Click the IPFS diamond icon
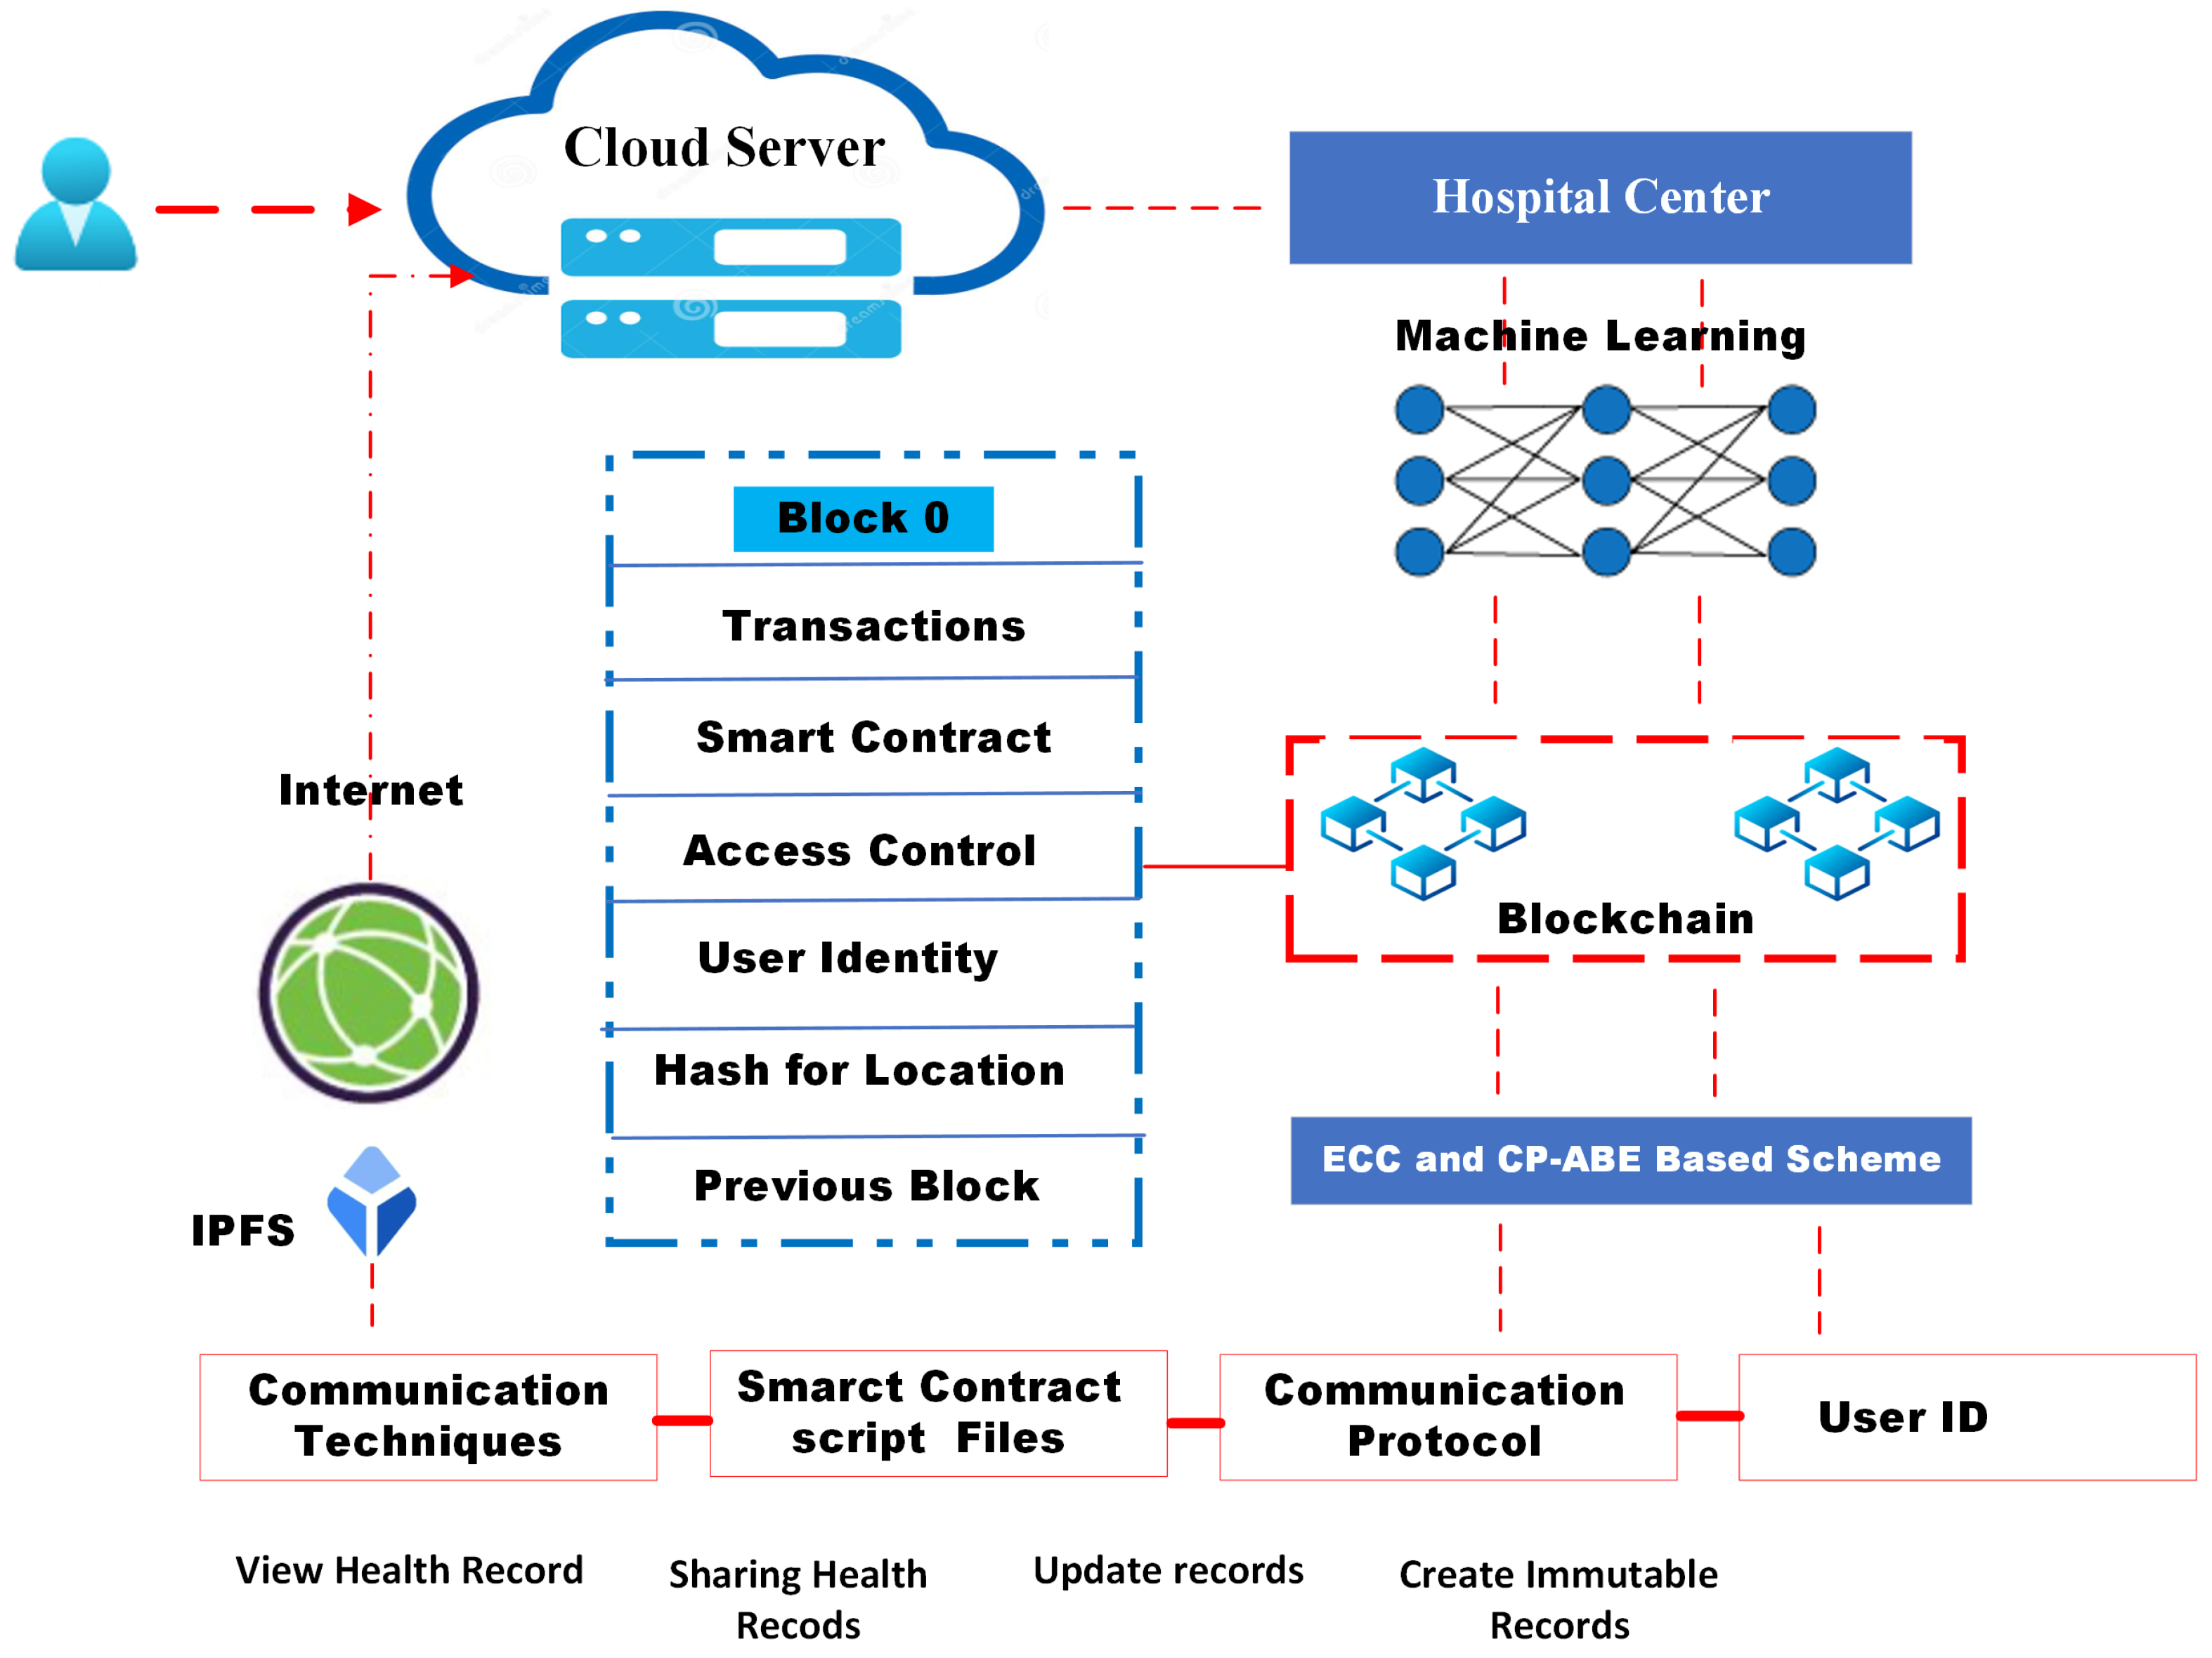 (367, 1202)
